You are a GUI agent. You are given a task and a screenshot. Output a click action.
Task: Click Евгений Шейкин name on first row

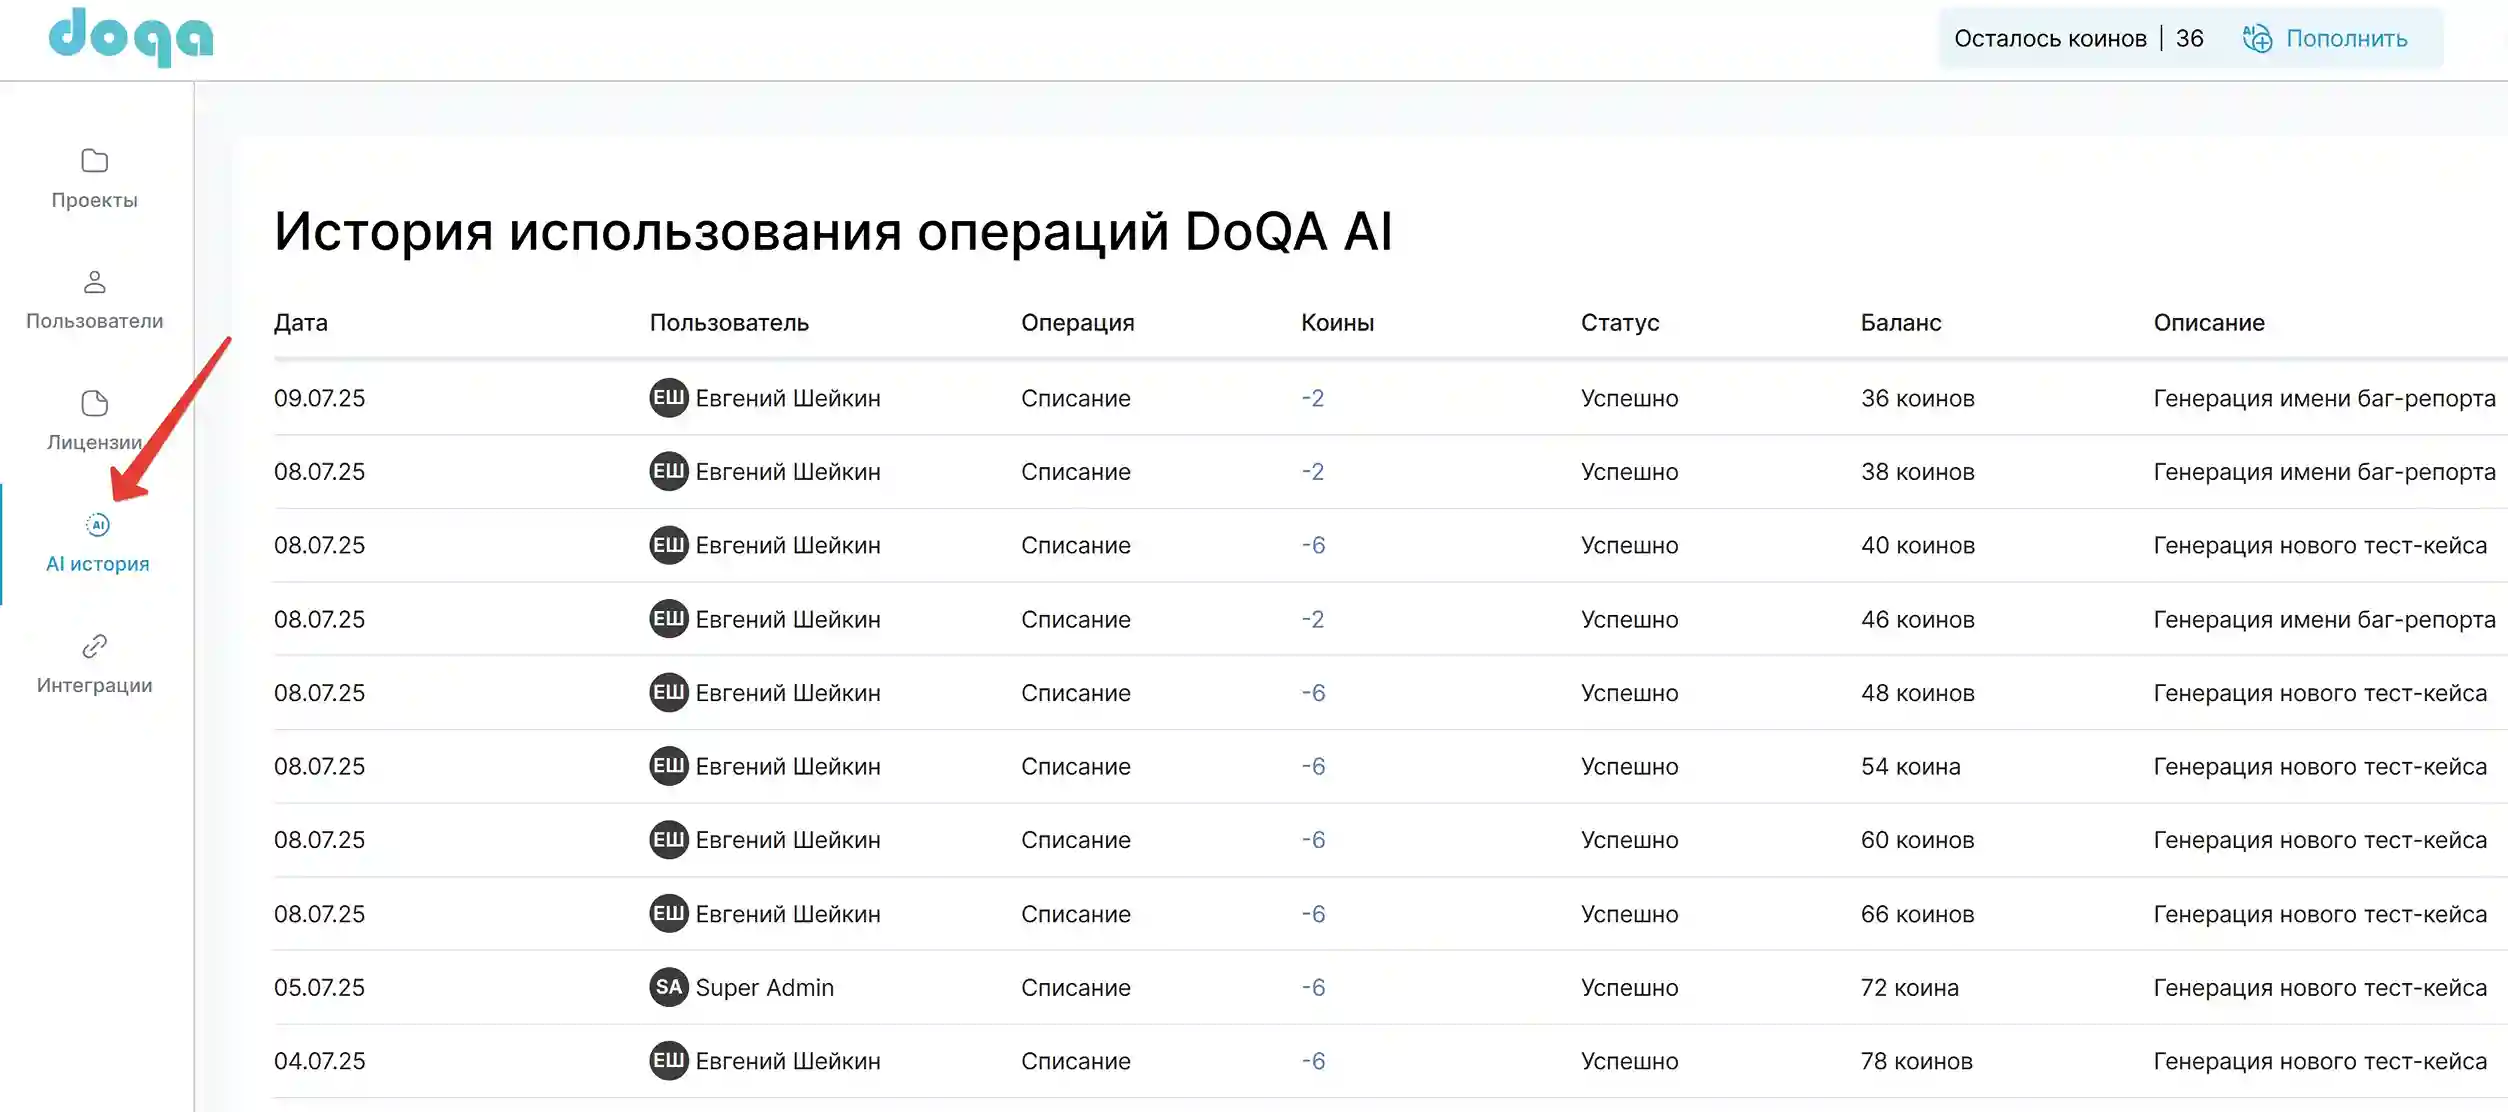pos(790,398)
